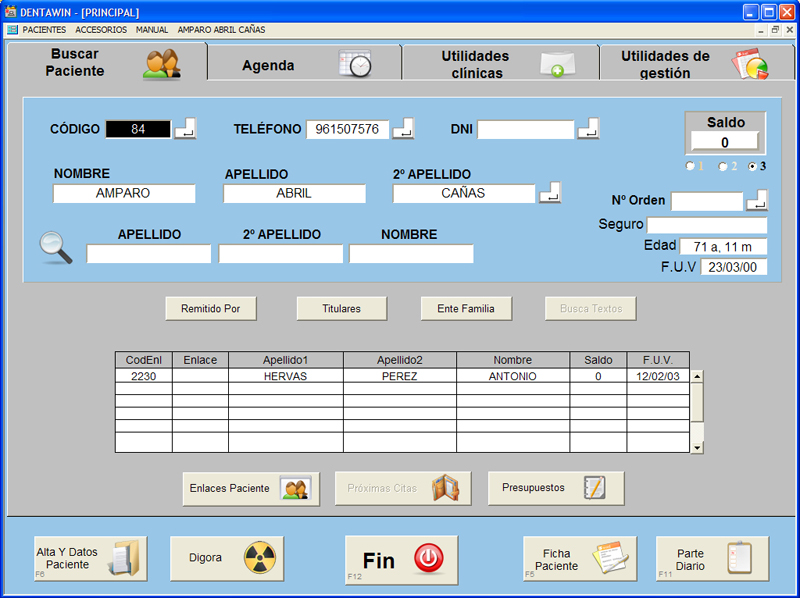Open Ficha Paciente record
The image size is (800, 598).
click(x=579, y=558)
